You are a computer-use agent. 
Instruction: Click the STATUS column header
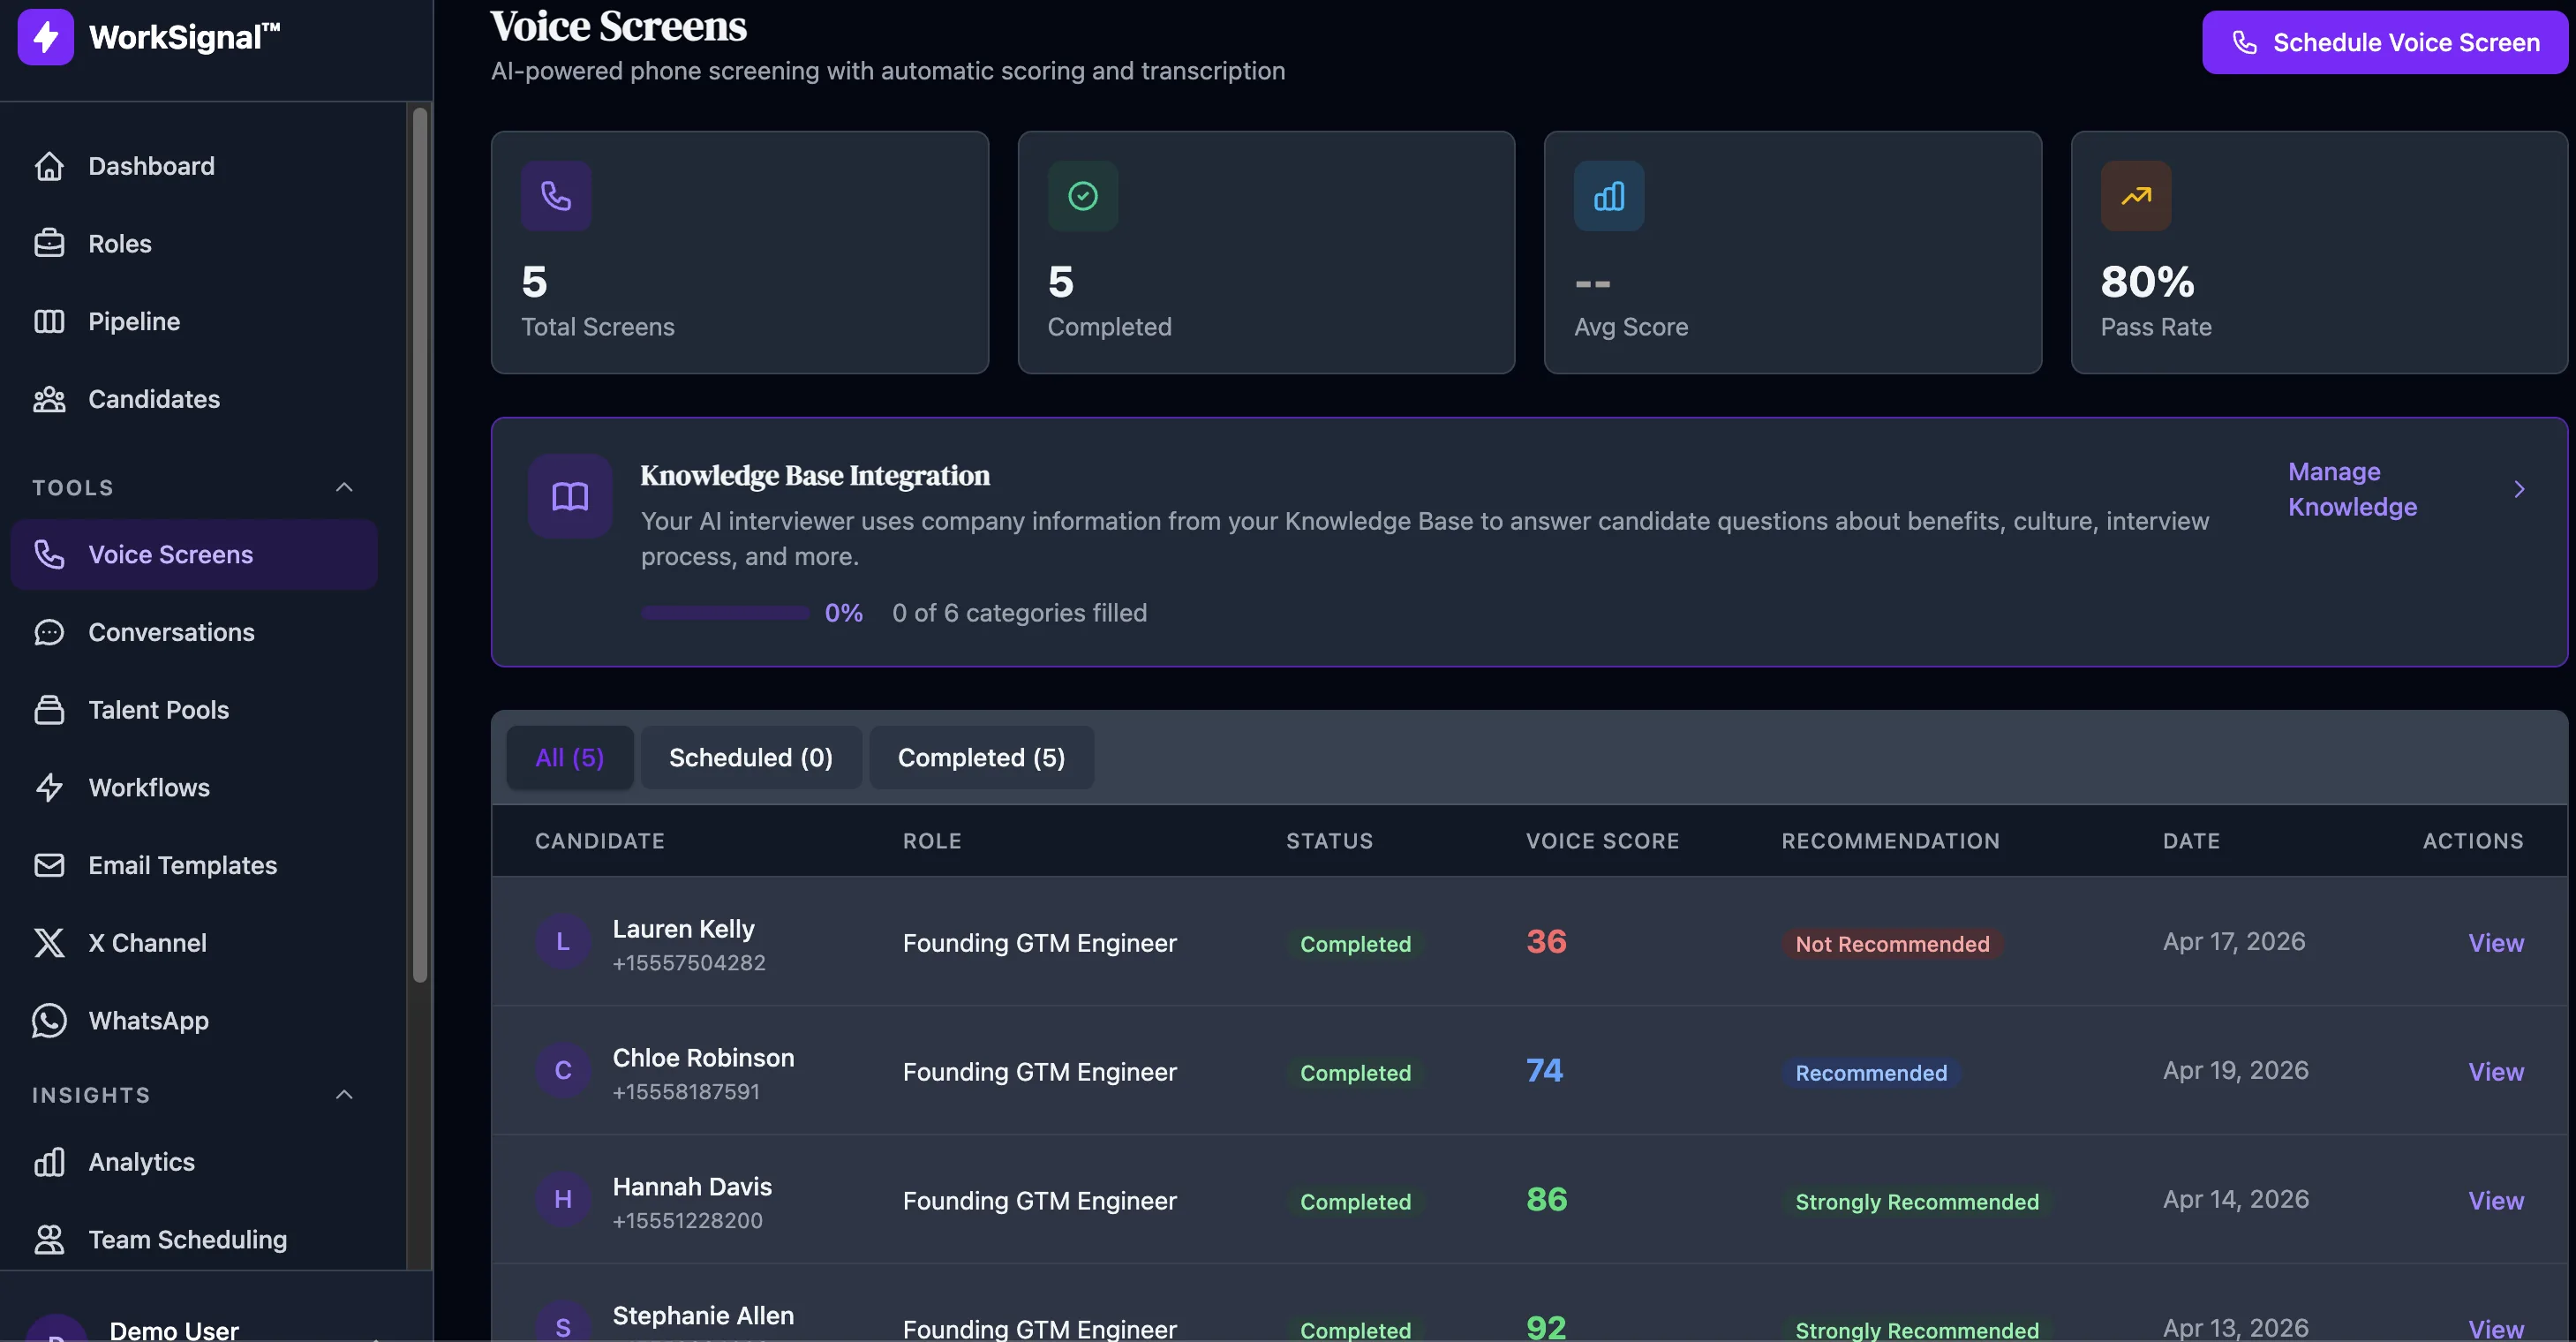pyautogui.click(x=1329, y=841)
